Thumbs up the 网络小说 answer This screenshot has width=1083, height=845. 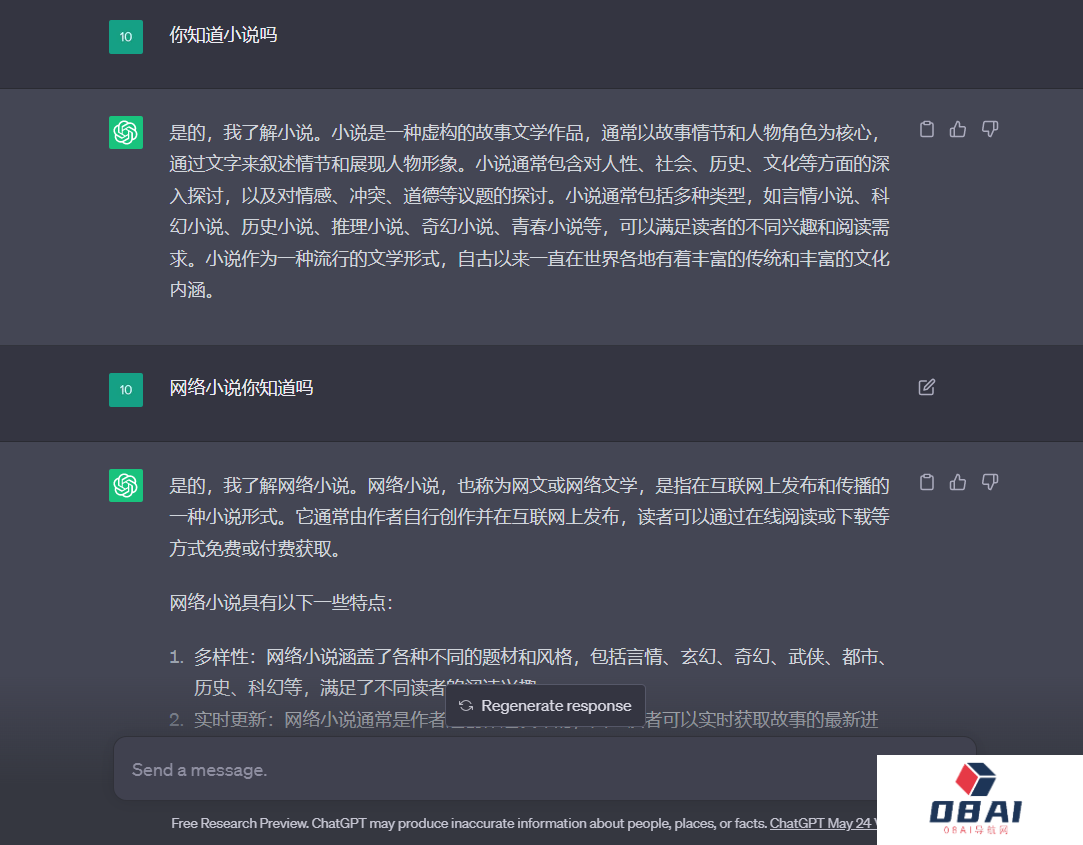957,482
